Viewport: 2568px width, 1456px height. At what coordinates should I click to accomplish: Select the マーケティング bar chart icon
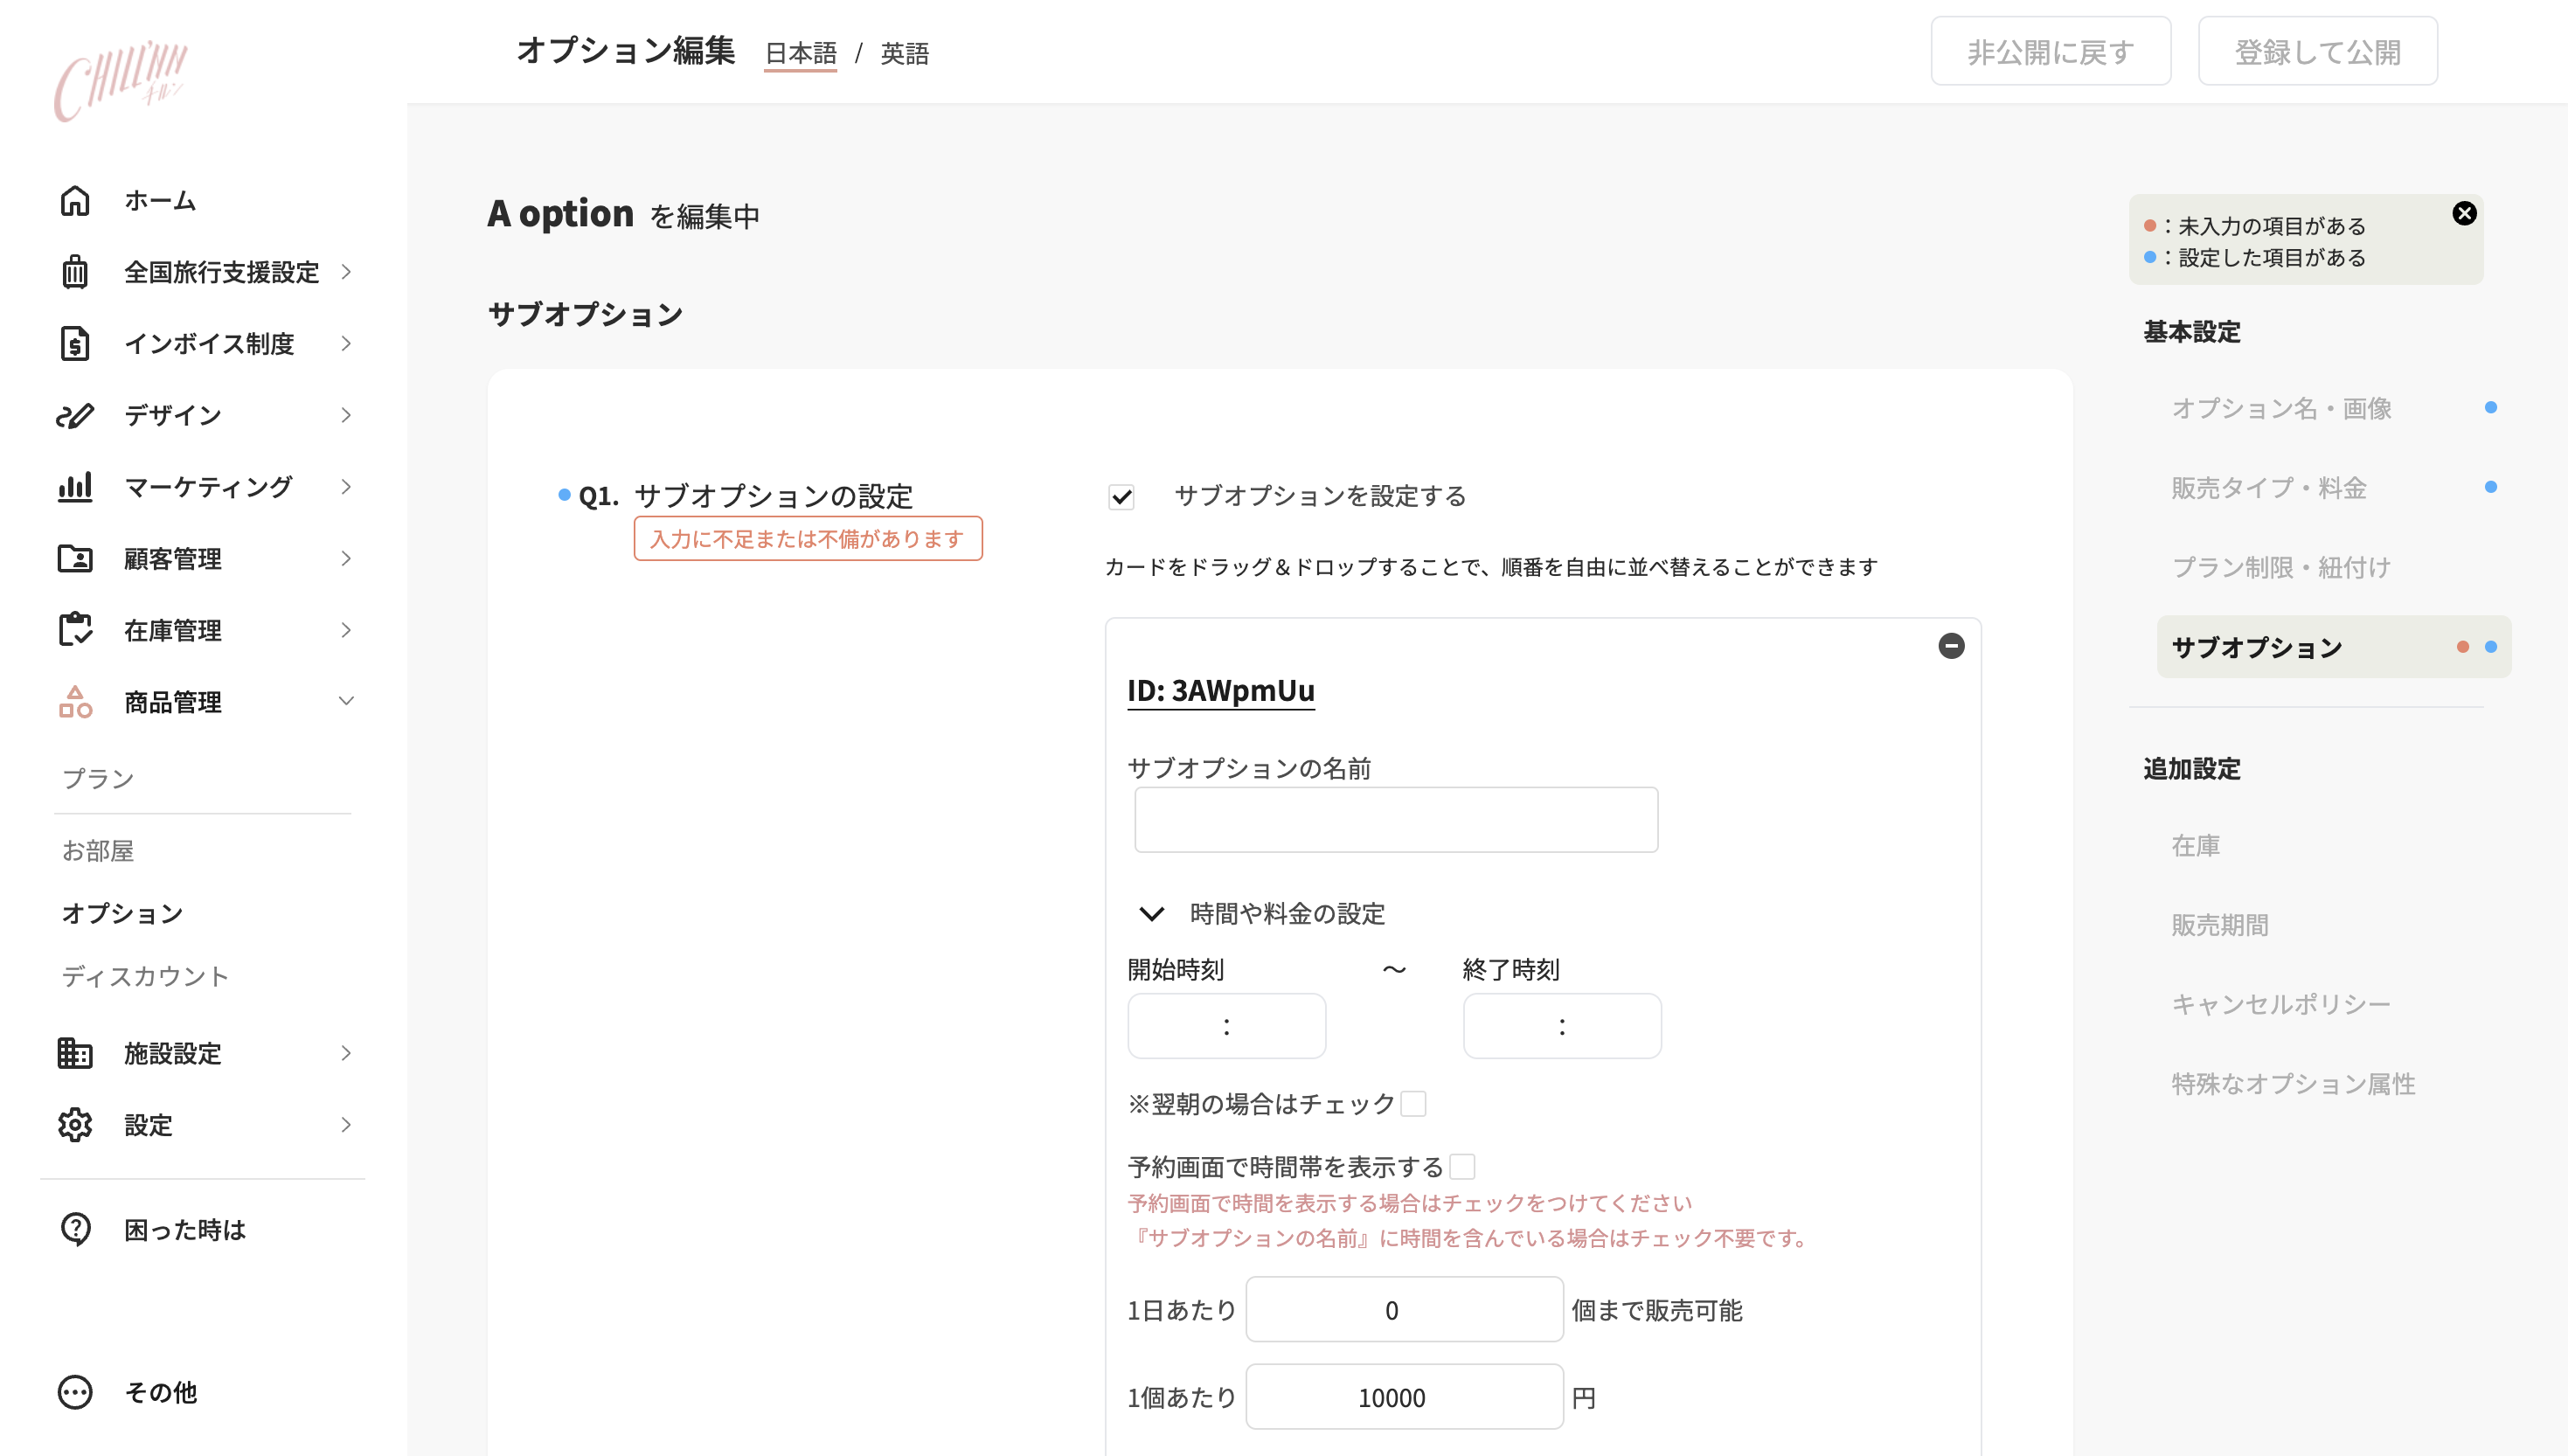click(x=75, y=487)
